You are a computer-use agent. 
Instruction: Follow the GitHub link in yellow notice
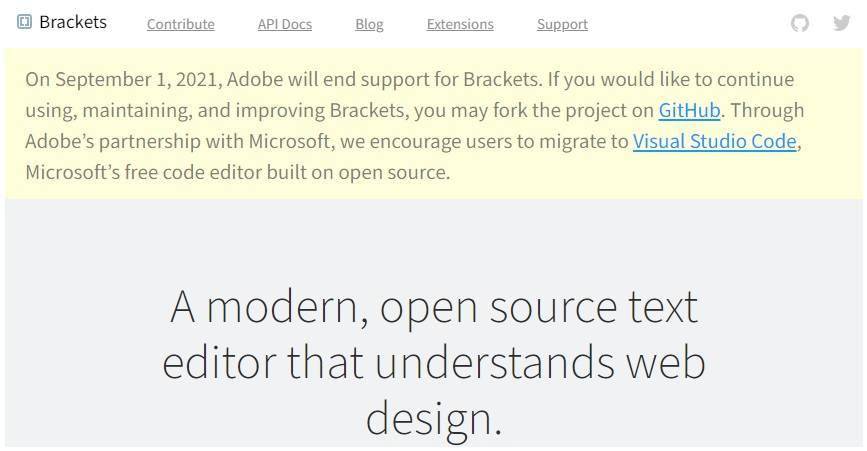click(x=690, y=110)
